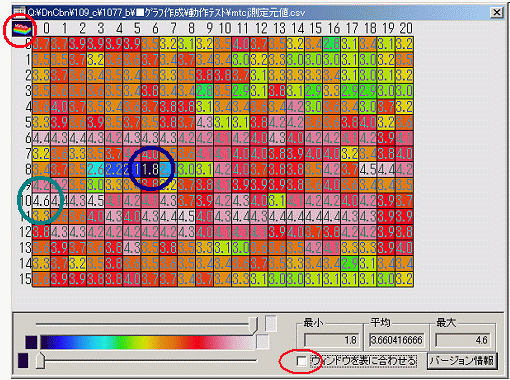Click the upper slider handle above color bar
This screenshot has height=380, width=510.
(254, 325)
